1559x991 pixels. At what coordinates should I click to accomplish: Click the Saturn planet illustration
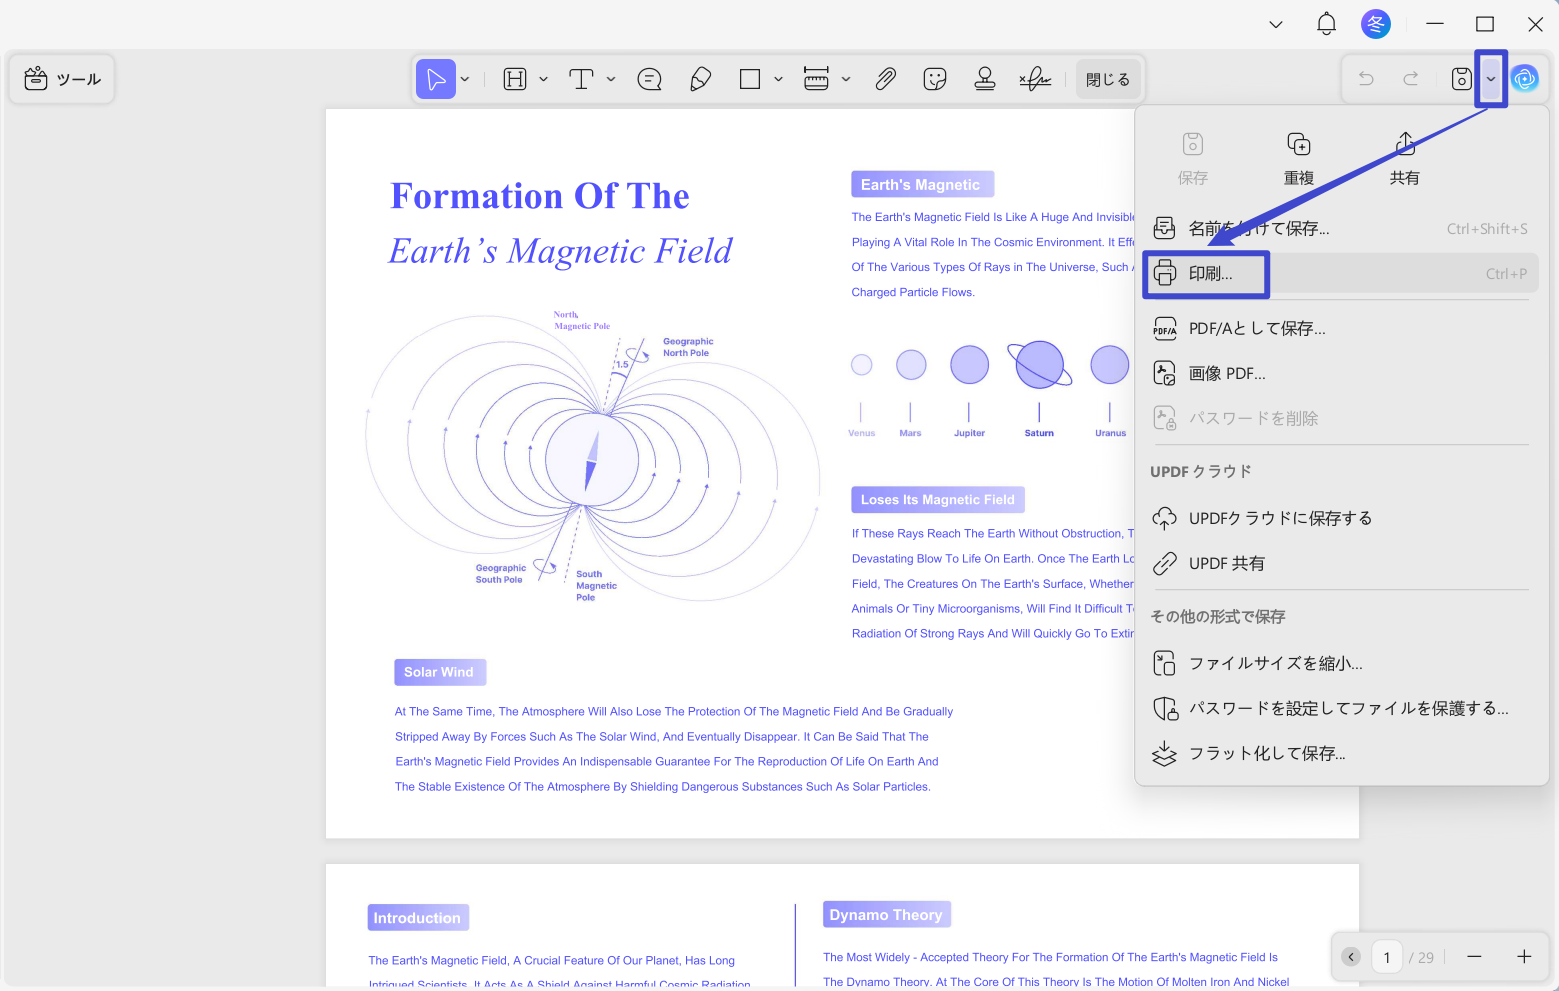(1039, 364)
